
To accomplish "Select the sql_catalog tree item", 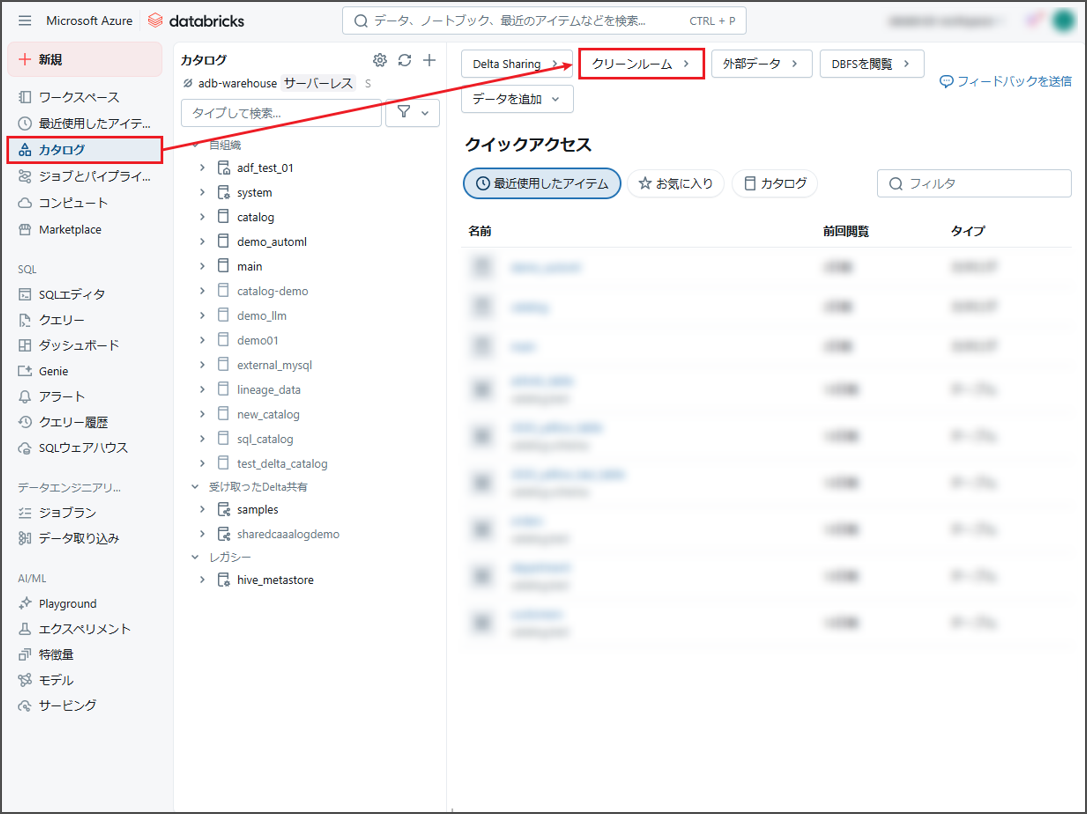I will 265,439.
